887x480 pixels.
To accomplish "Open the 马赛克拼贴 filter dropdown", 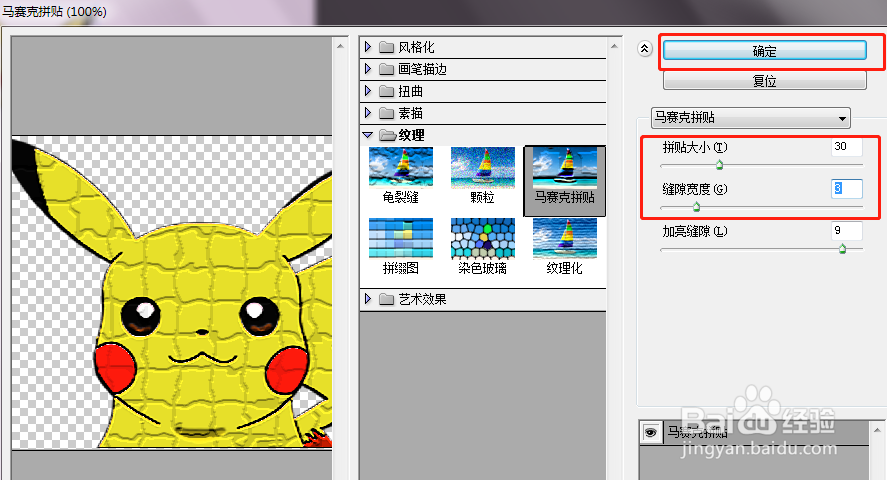I will (751, 118).
